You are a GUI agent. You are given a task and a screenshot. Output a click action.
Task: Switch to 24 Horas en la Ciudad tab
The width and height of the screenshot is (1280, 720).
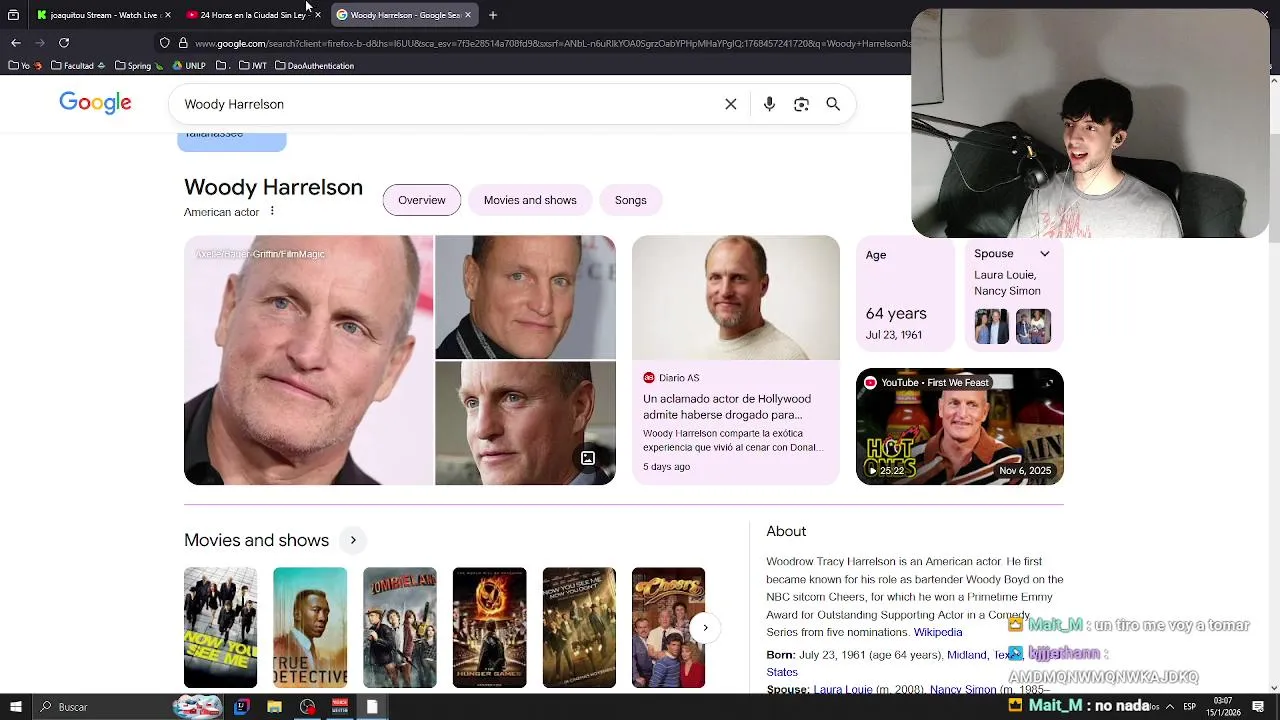click(252, 15)
